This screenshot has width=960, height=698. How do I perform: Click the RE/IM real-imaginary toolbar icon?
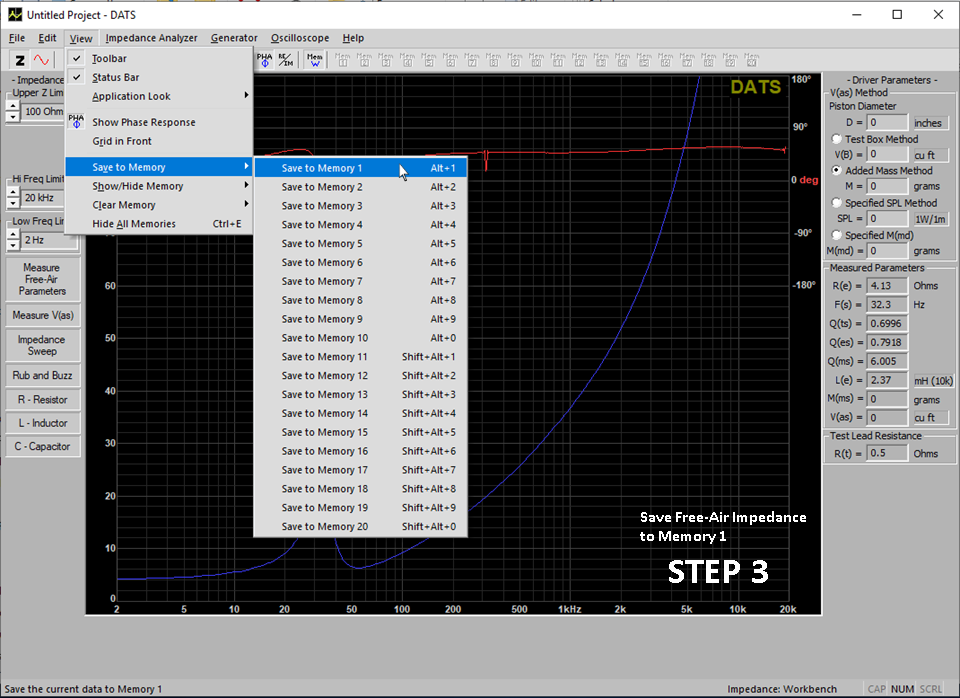click(x=286, y=60)
